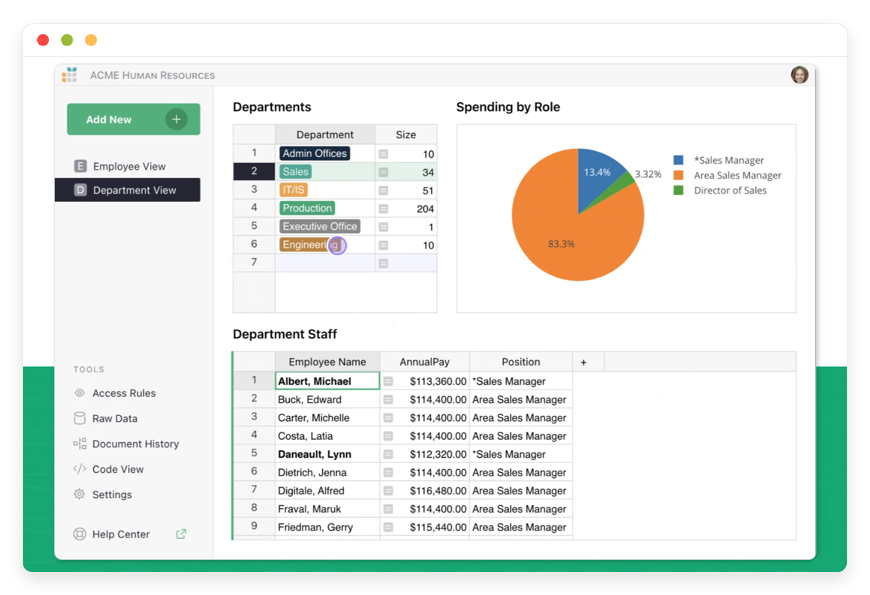Open the Employee View page
This screenshot has height=595, width=870.
128,167
